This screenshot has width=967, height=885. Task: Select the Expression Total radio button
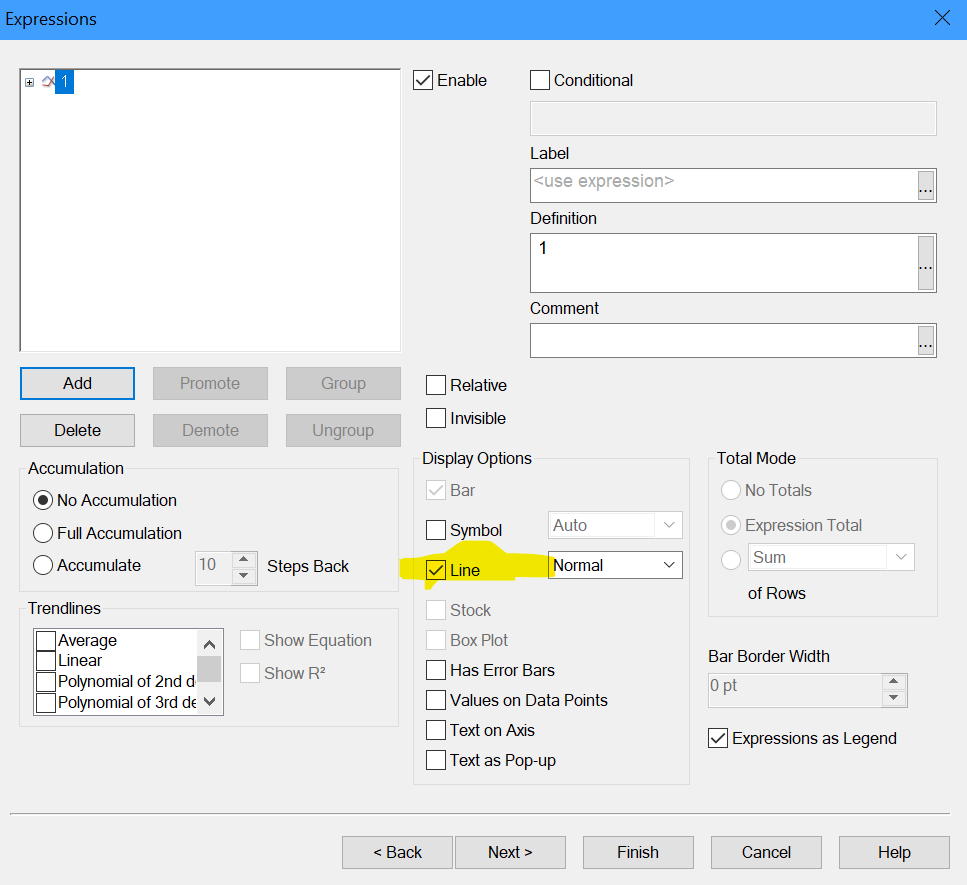(731, 525)
